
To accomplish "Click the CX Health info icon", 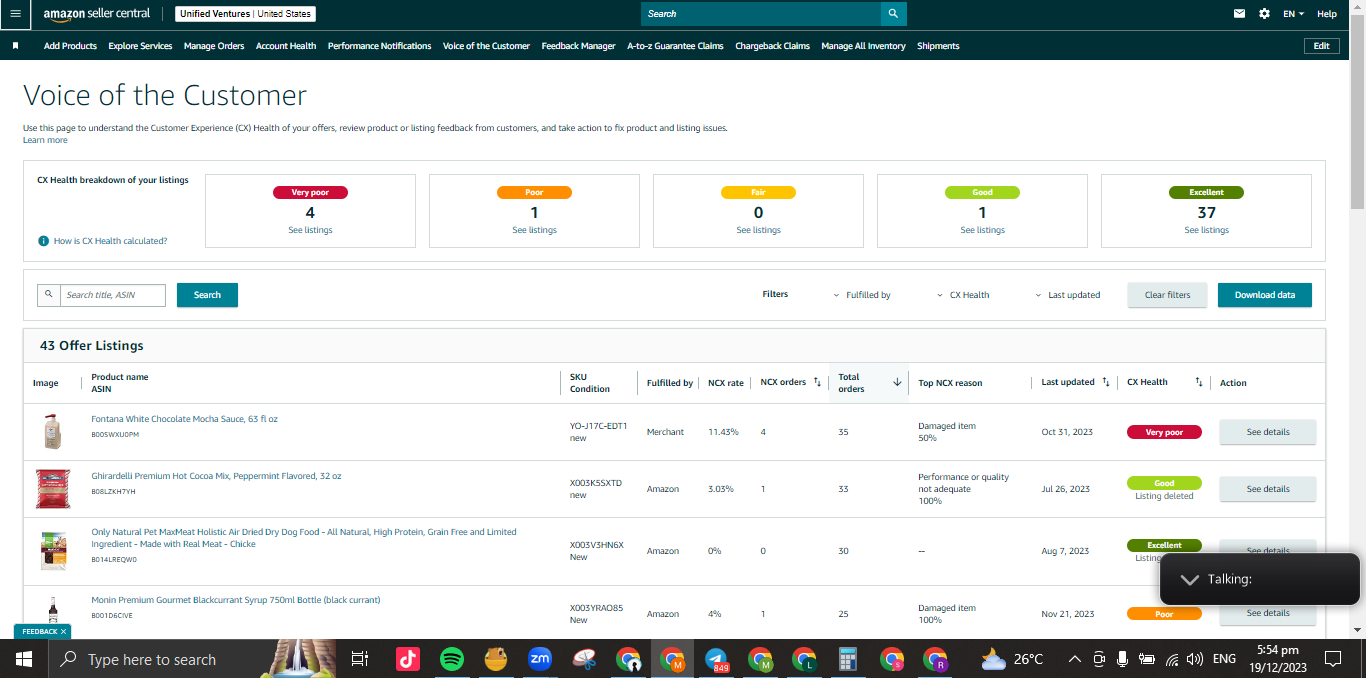I will (x=44, y=241).
